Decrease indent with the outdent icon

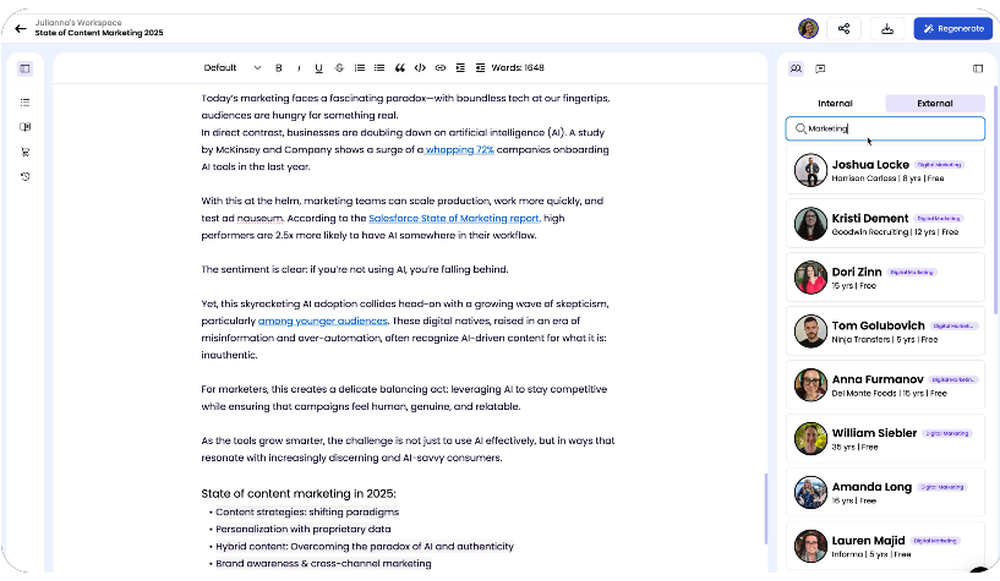[x=480, y=68]
